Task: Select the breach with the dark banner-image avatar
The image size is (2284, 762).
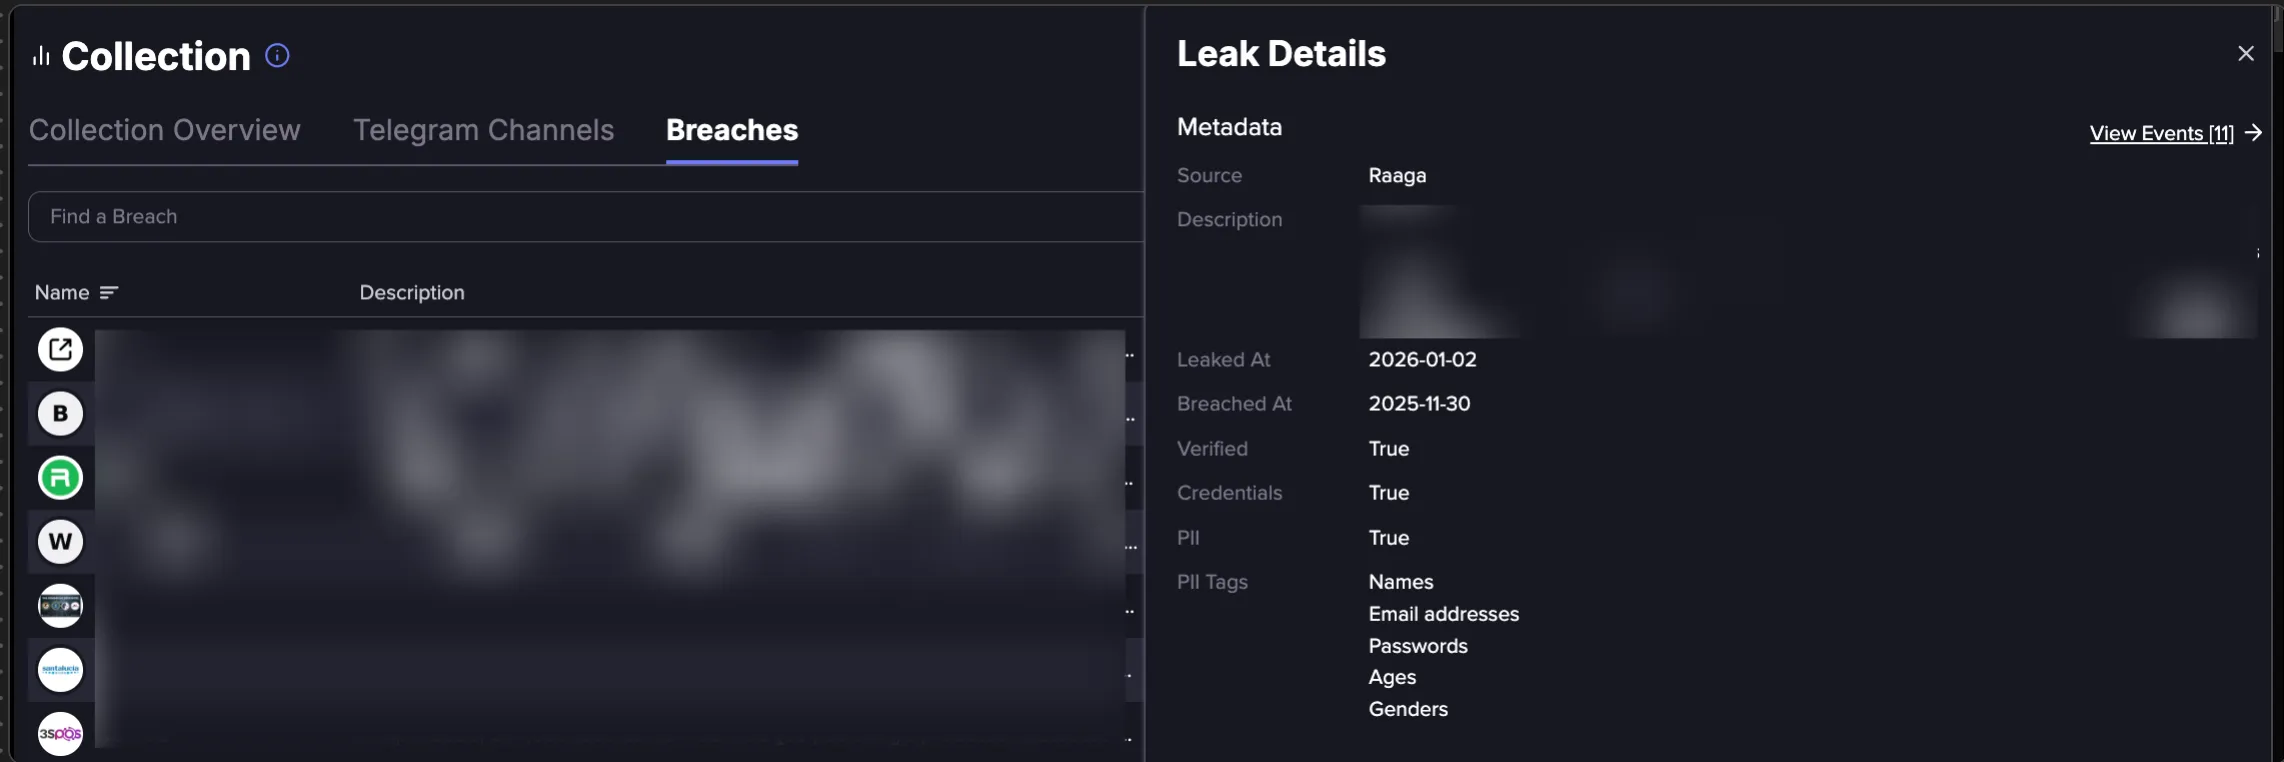Action: (60, 605)
